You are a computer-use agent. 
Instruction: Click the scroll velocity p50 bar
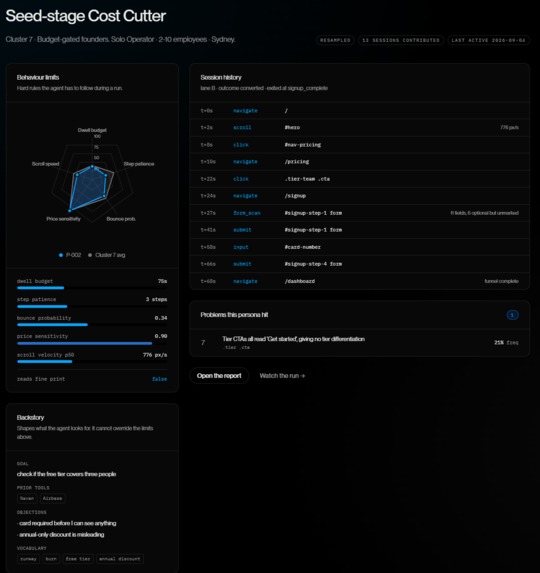point(92,361)
